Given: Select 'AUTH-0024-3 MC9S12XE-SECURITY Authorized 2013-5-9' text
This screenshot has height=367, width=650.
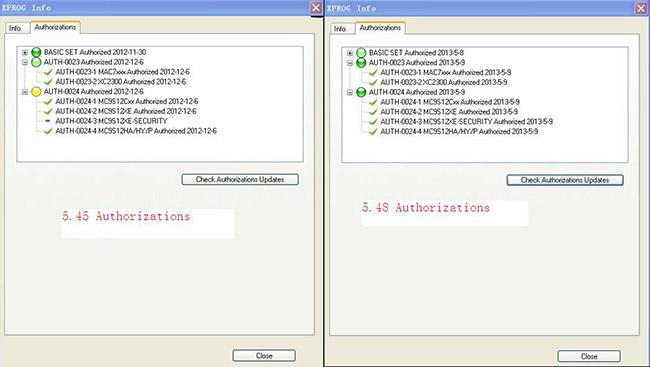Looking at the screenshot, I should [x=467, y=122].
